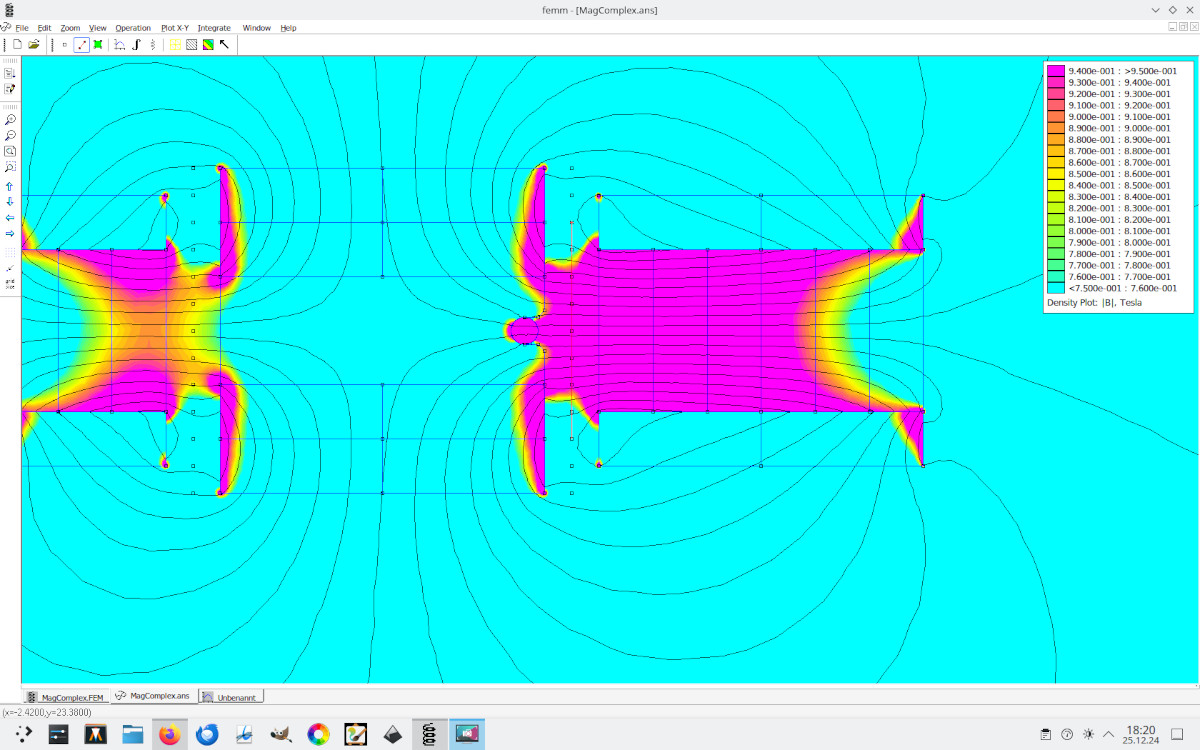Pan view right with the arrow
The height and width of the screenshot is (750, 1200).
[10, 234]
